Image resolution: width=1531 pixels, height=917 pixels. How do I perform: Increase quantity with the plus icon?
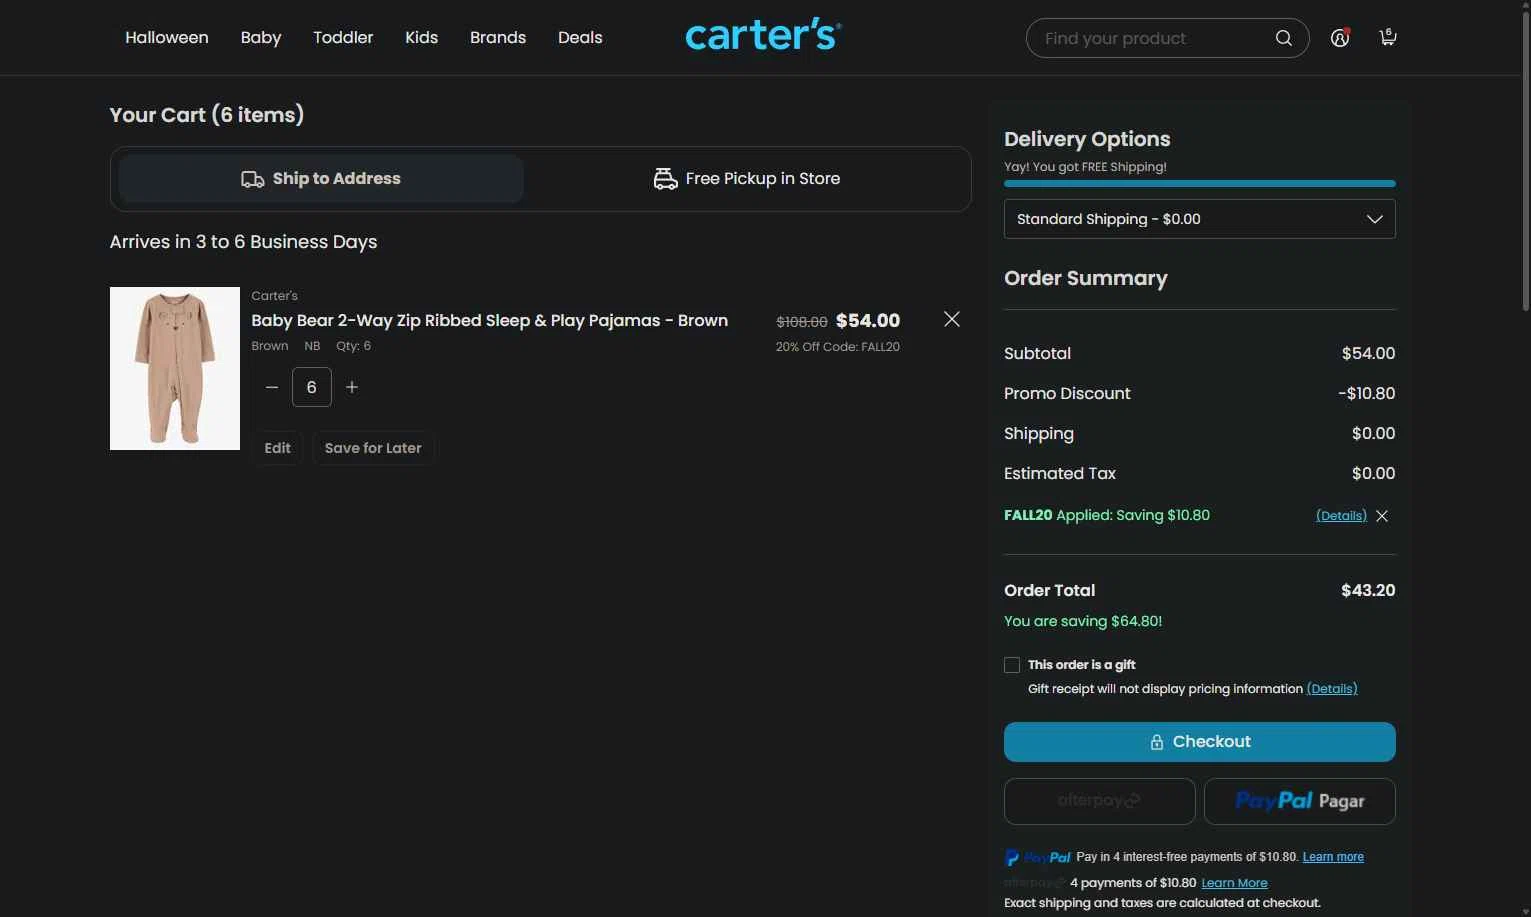352,387
